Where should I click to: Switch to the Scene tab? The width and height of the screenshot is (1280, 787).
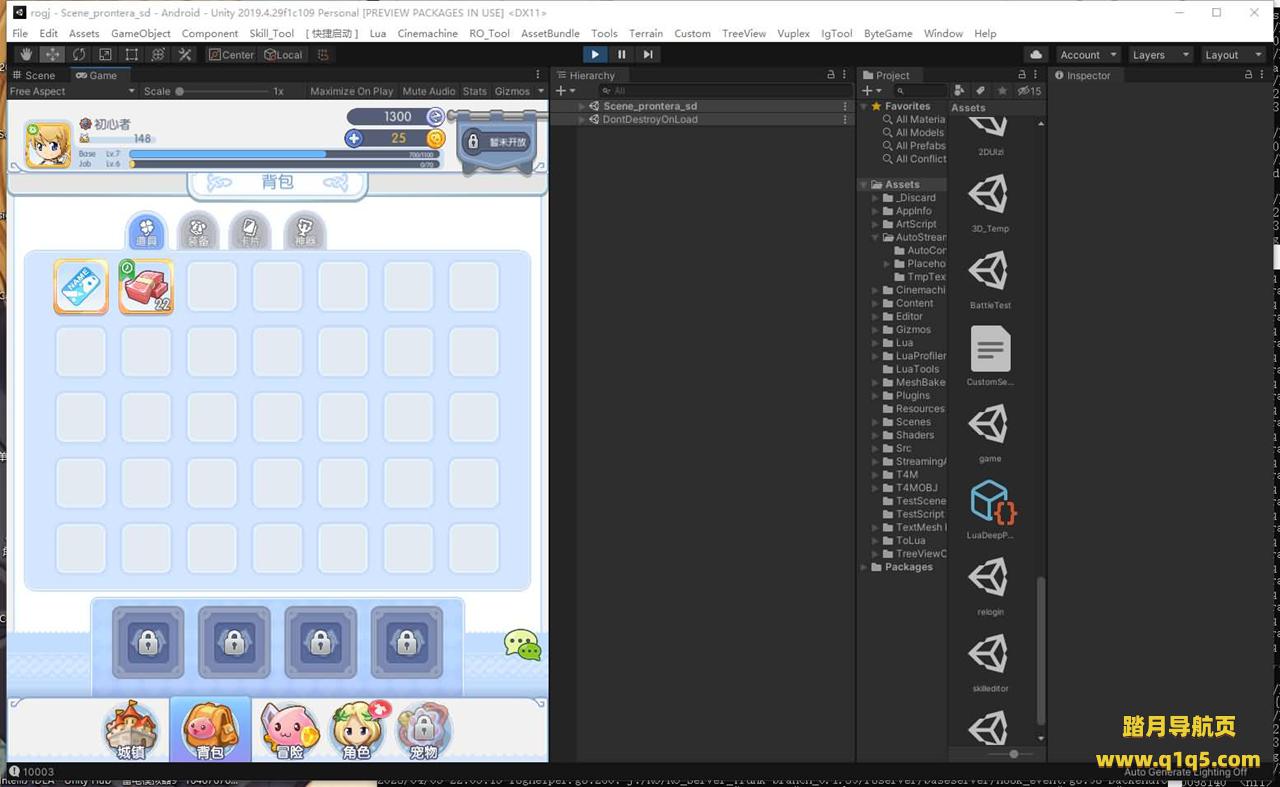coord(34,75)
